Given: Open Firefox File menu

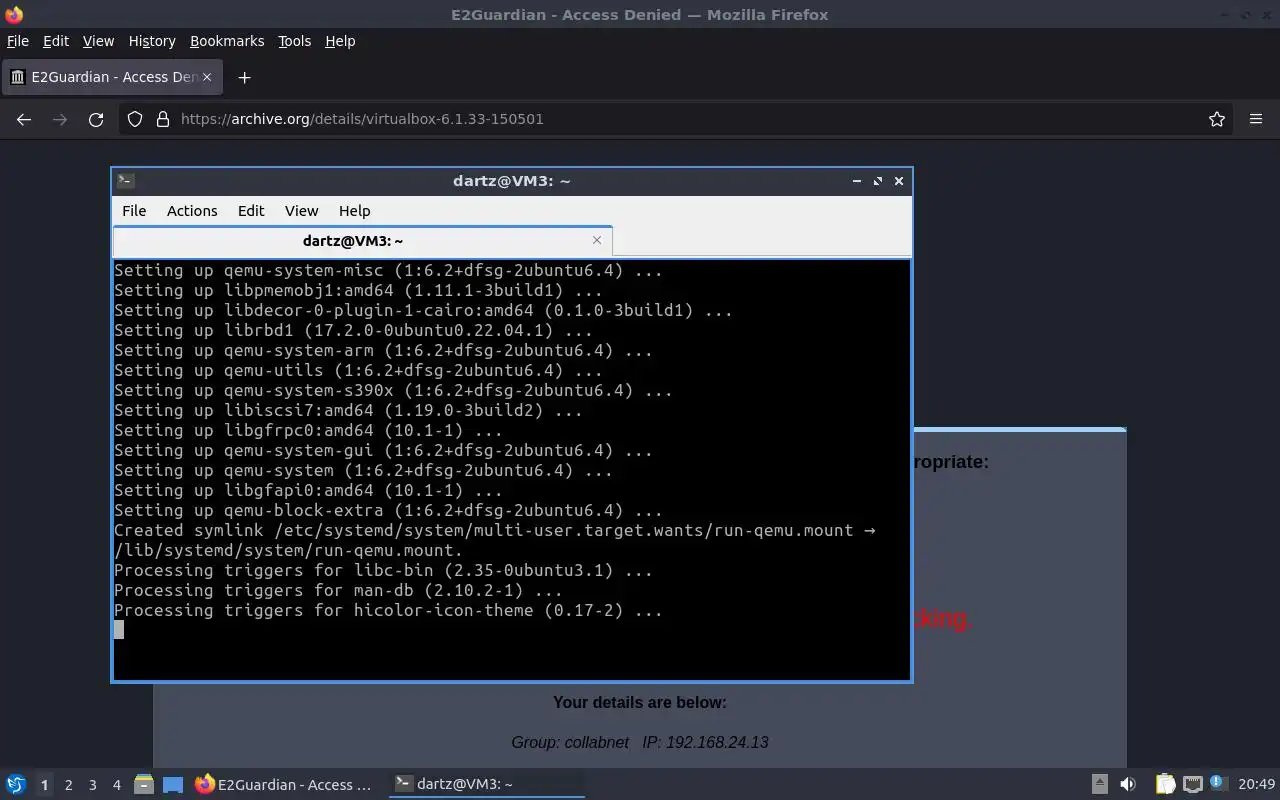Looking at the screenshot, I should [18, 41].
